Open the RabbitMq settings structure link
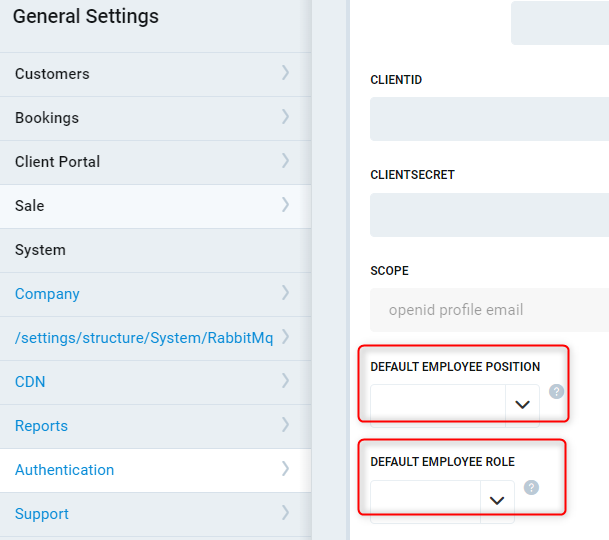The height and width of the screenshot is (540, 609). coord(144,338)
